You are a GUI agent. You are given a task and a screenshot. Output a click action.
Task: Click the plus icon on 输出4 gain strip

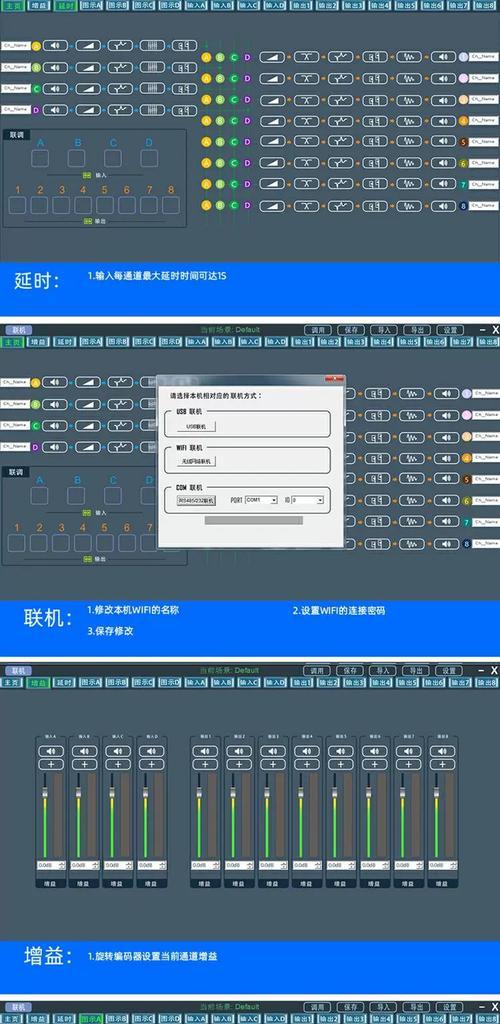tap(307, 764)
